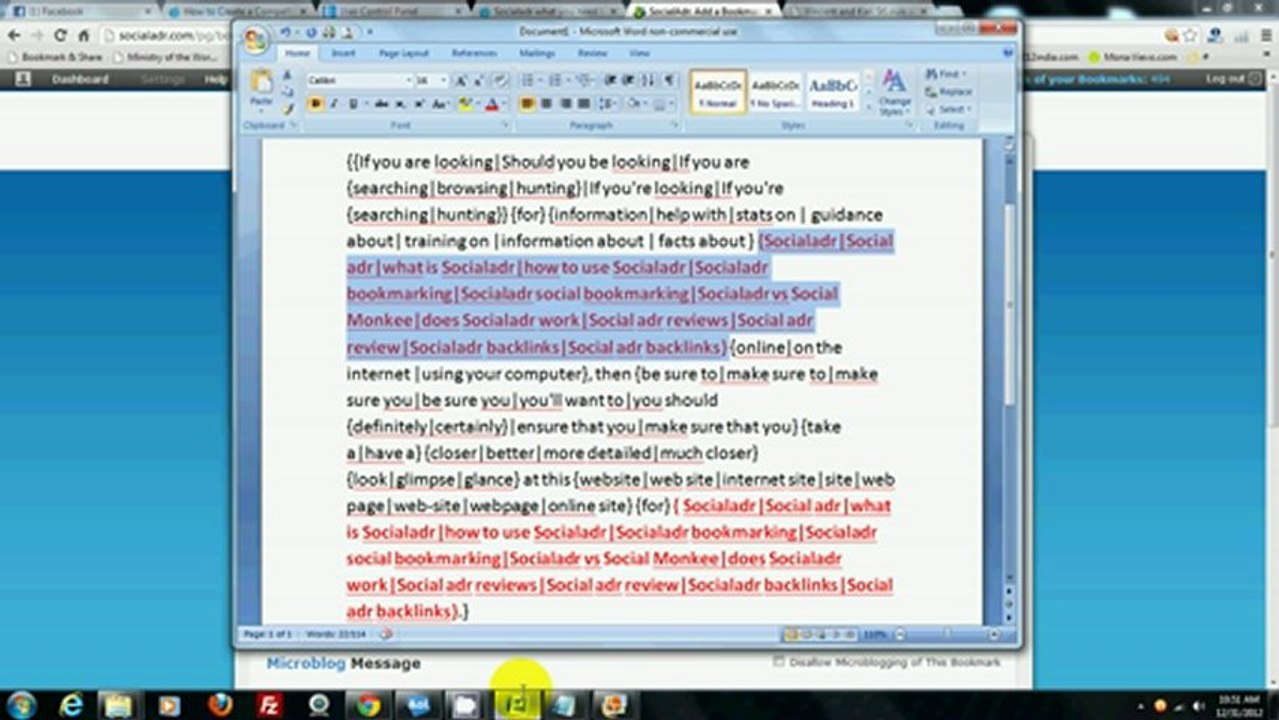Open the font size dropdown
This screenshot has height=720, width=1279.
(x=443, y=80)
